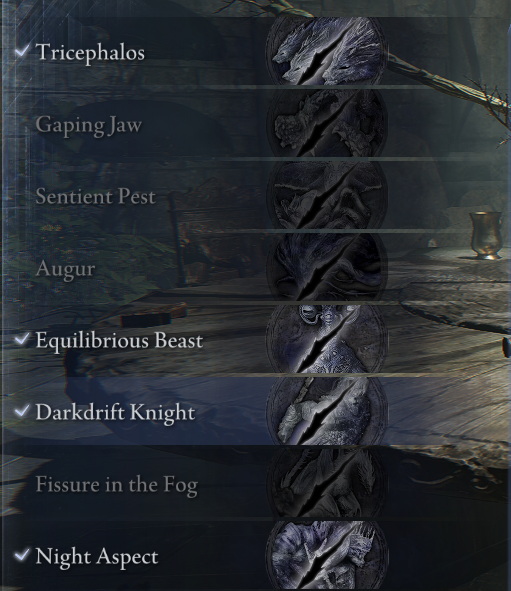Click the Equilibrious Beast boss emblem
Image resolution: width=511 pixels, height=591 pixels.
tap(326, 339)
